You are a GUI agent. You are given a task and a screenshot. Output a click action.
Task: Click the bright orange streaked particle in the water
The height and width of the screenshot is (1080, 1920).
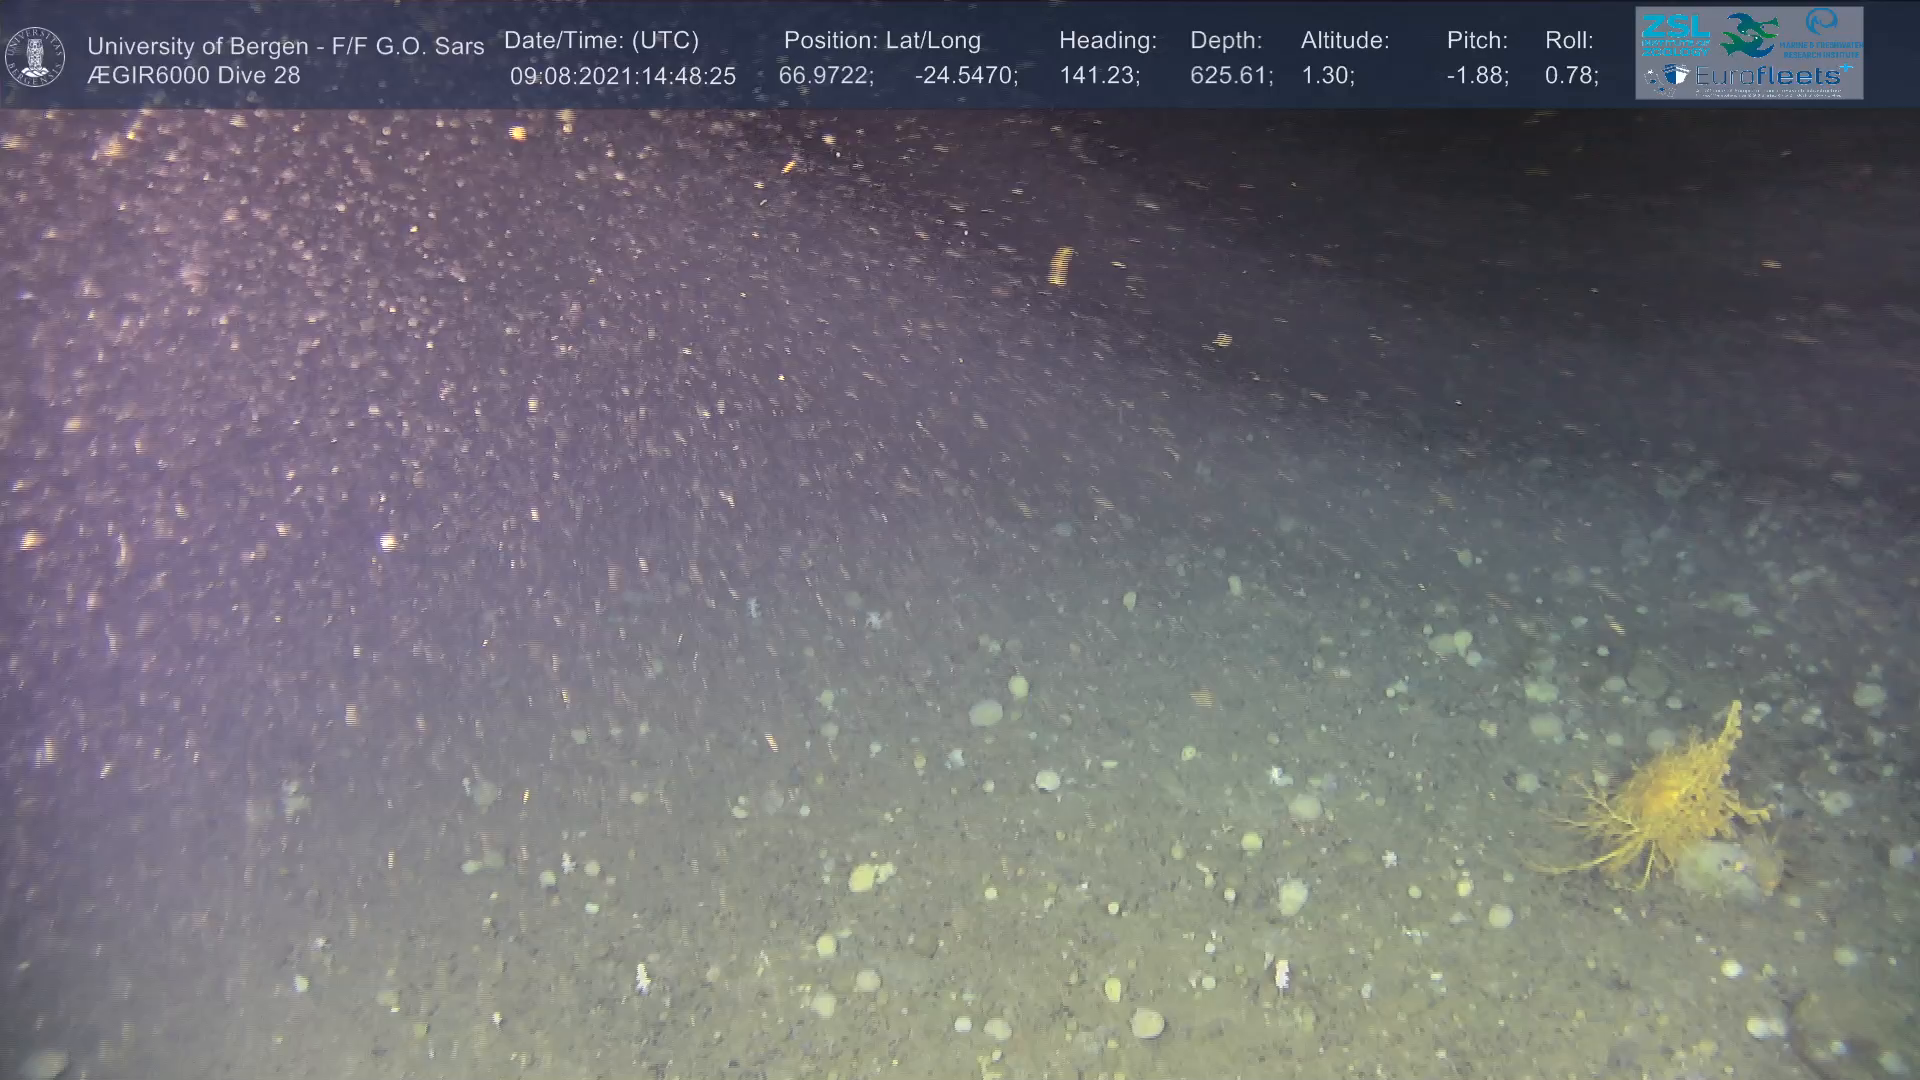[1060, 267]
